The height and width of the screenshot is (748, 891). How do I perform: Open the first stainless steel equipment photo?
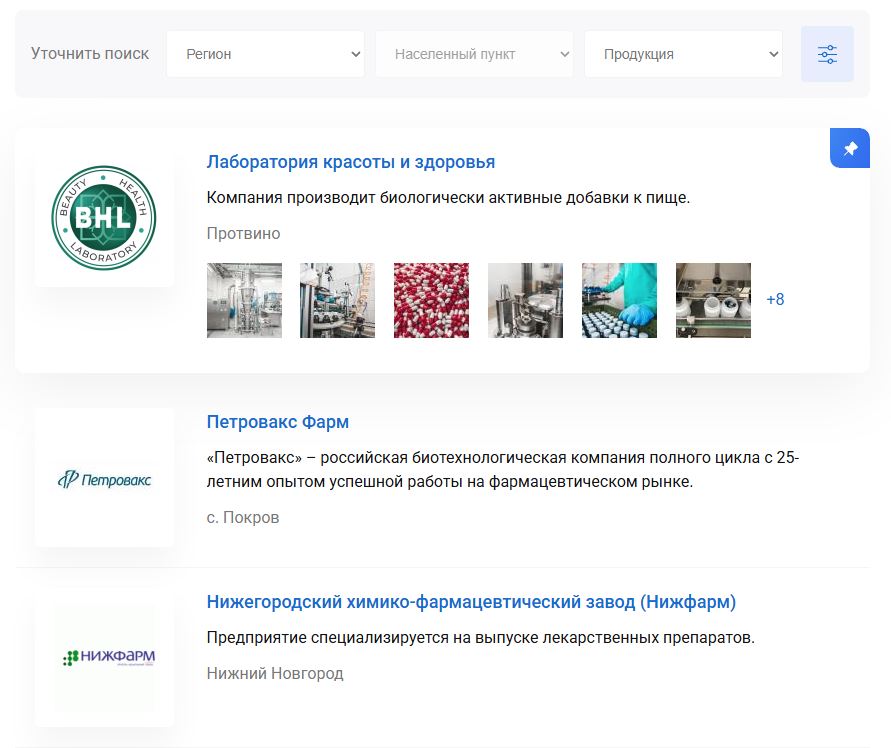(244, 299)
